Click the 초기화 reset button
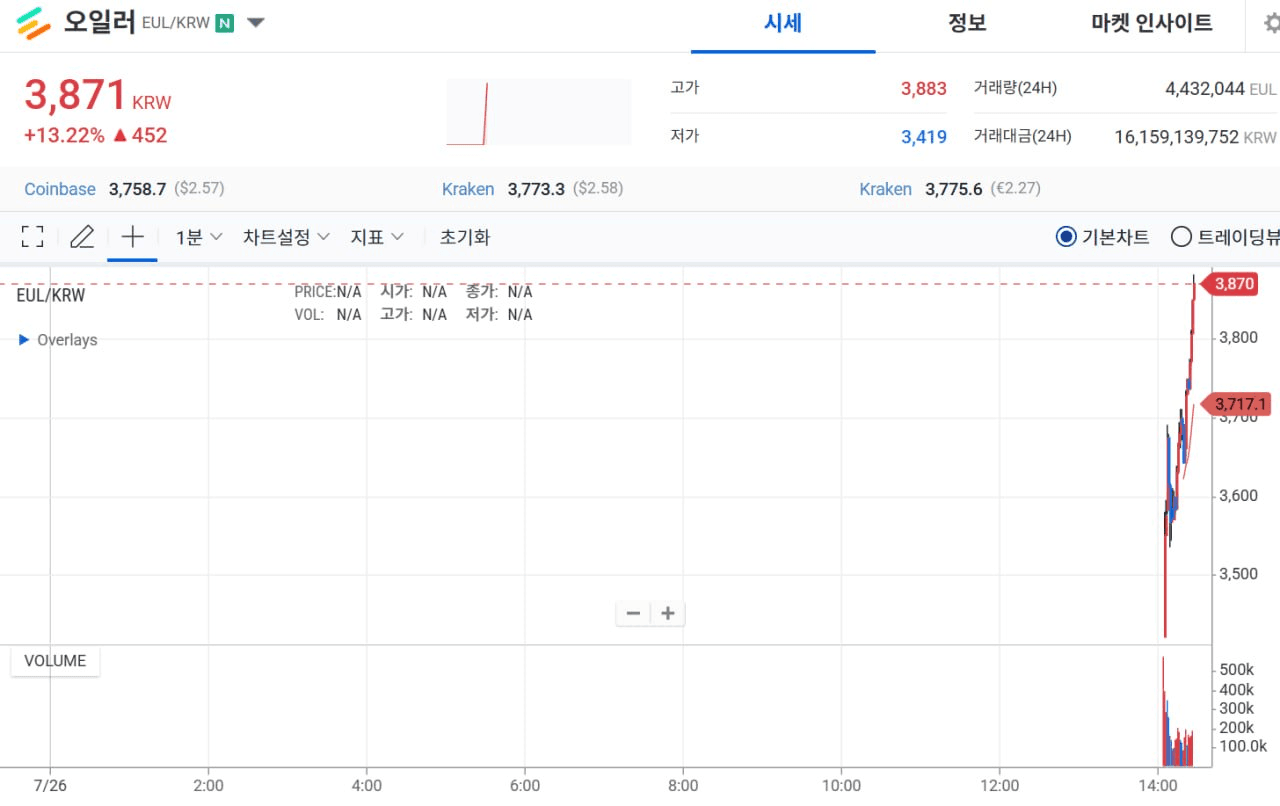Screen dimensions: 1280x806 click(x=465, y=237)
